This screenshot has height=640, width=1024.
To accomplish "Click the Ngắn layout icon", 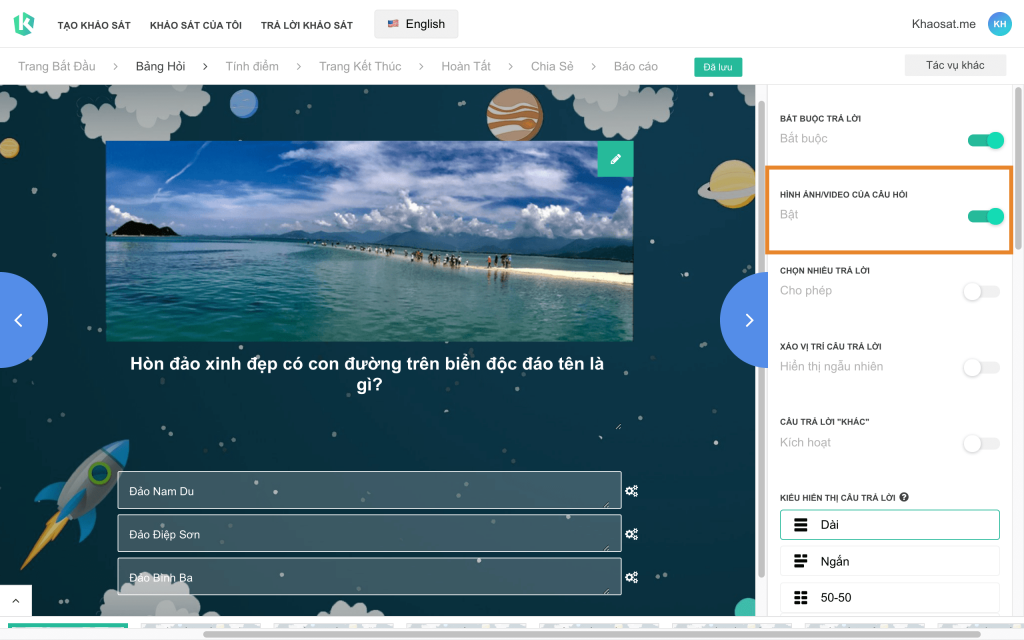I will (x=801, y=561).
